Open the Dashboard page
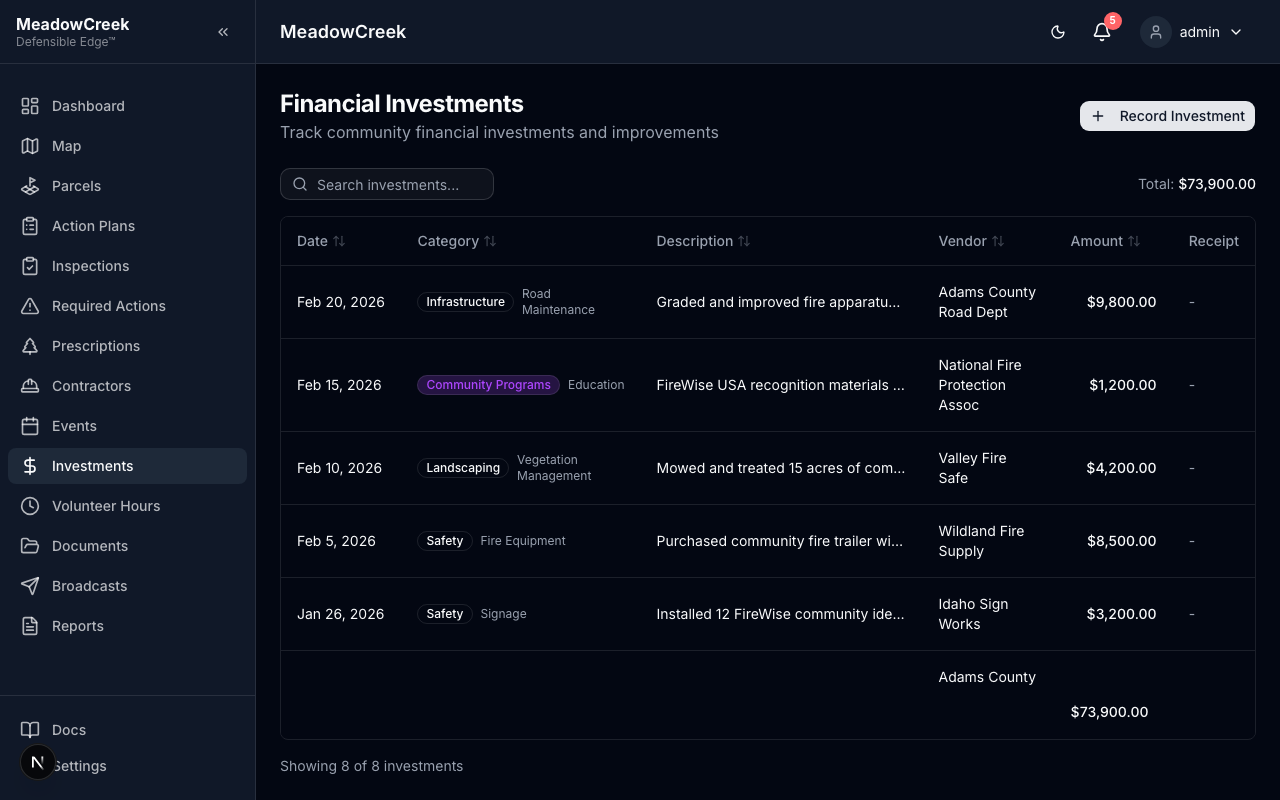The height and width of the screenshot is (800, 1280). (x=127, y=106)
